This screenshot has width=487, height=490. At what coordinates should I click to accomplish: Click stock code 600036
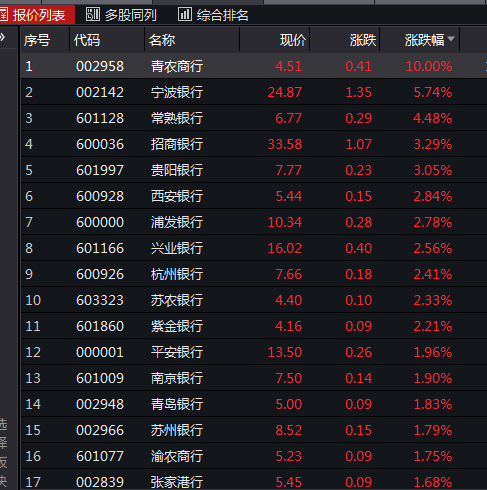[100, 144]
